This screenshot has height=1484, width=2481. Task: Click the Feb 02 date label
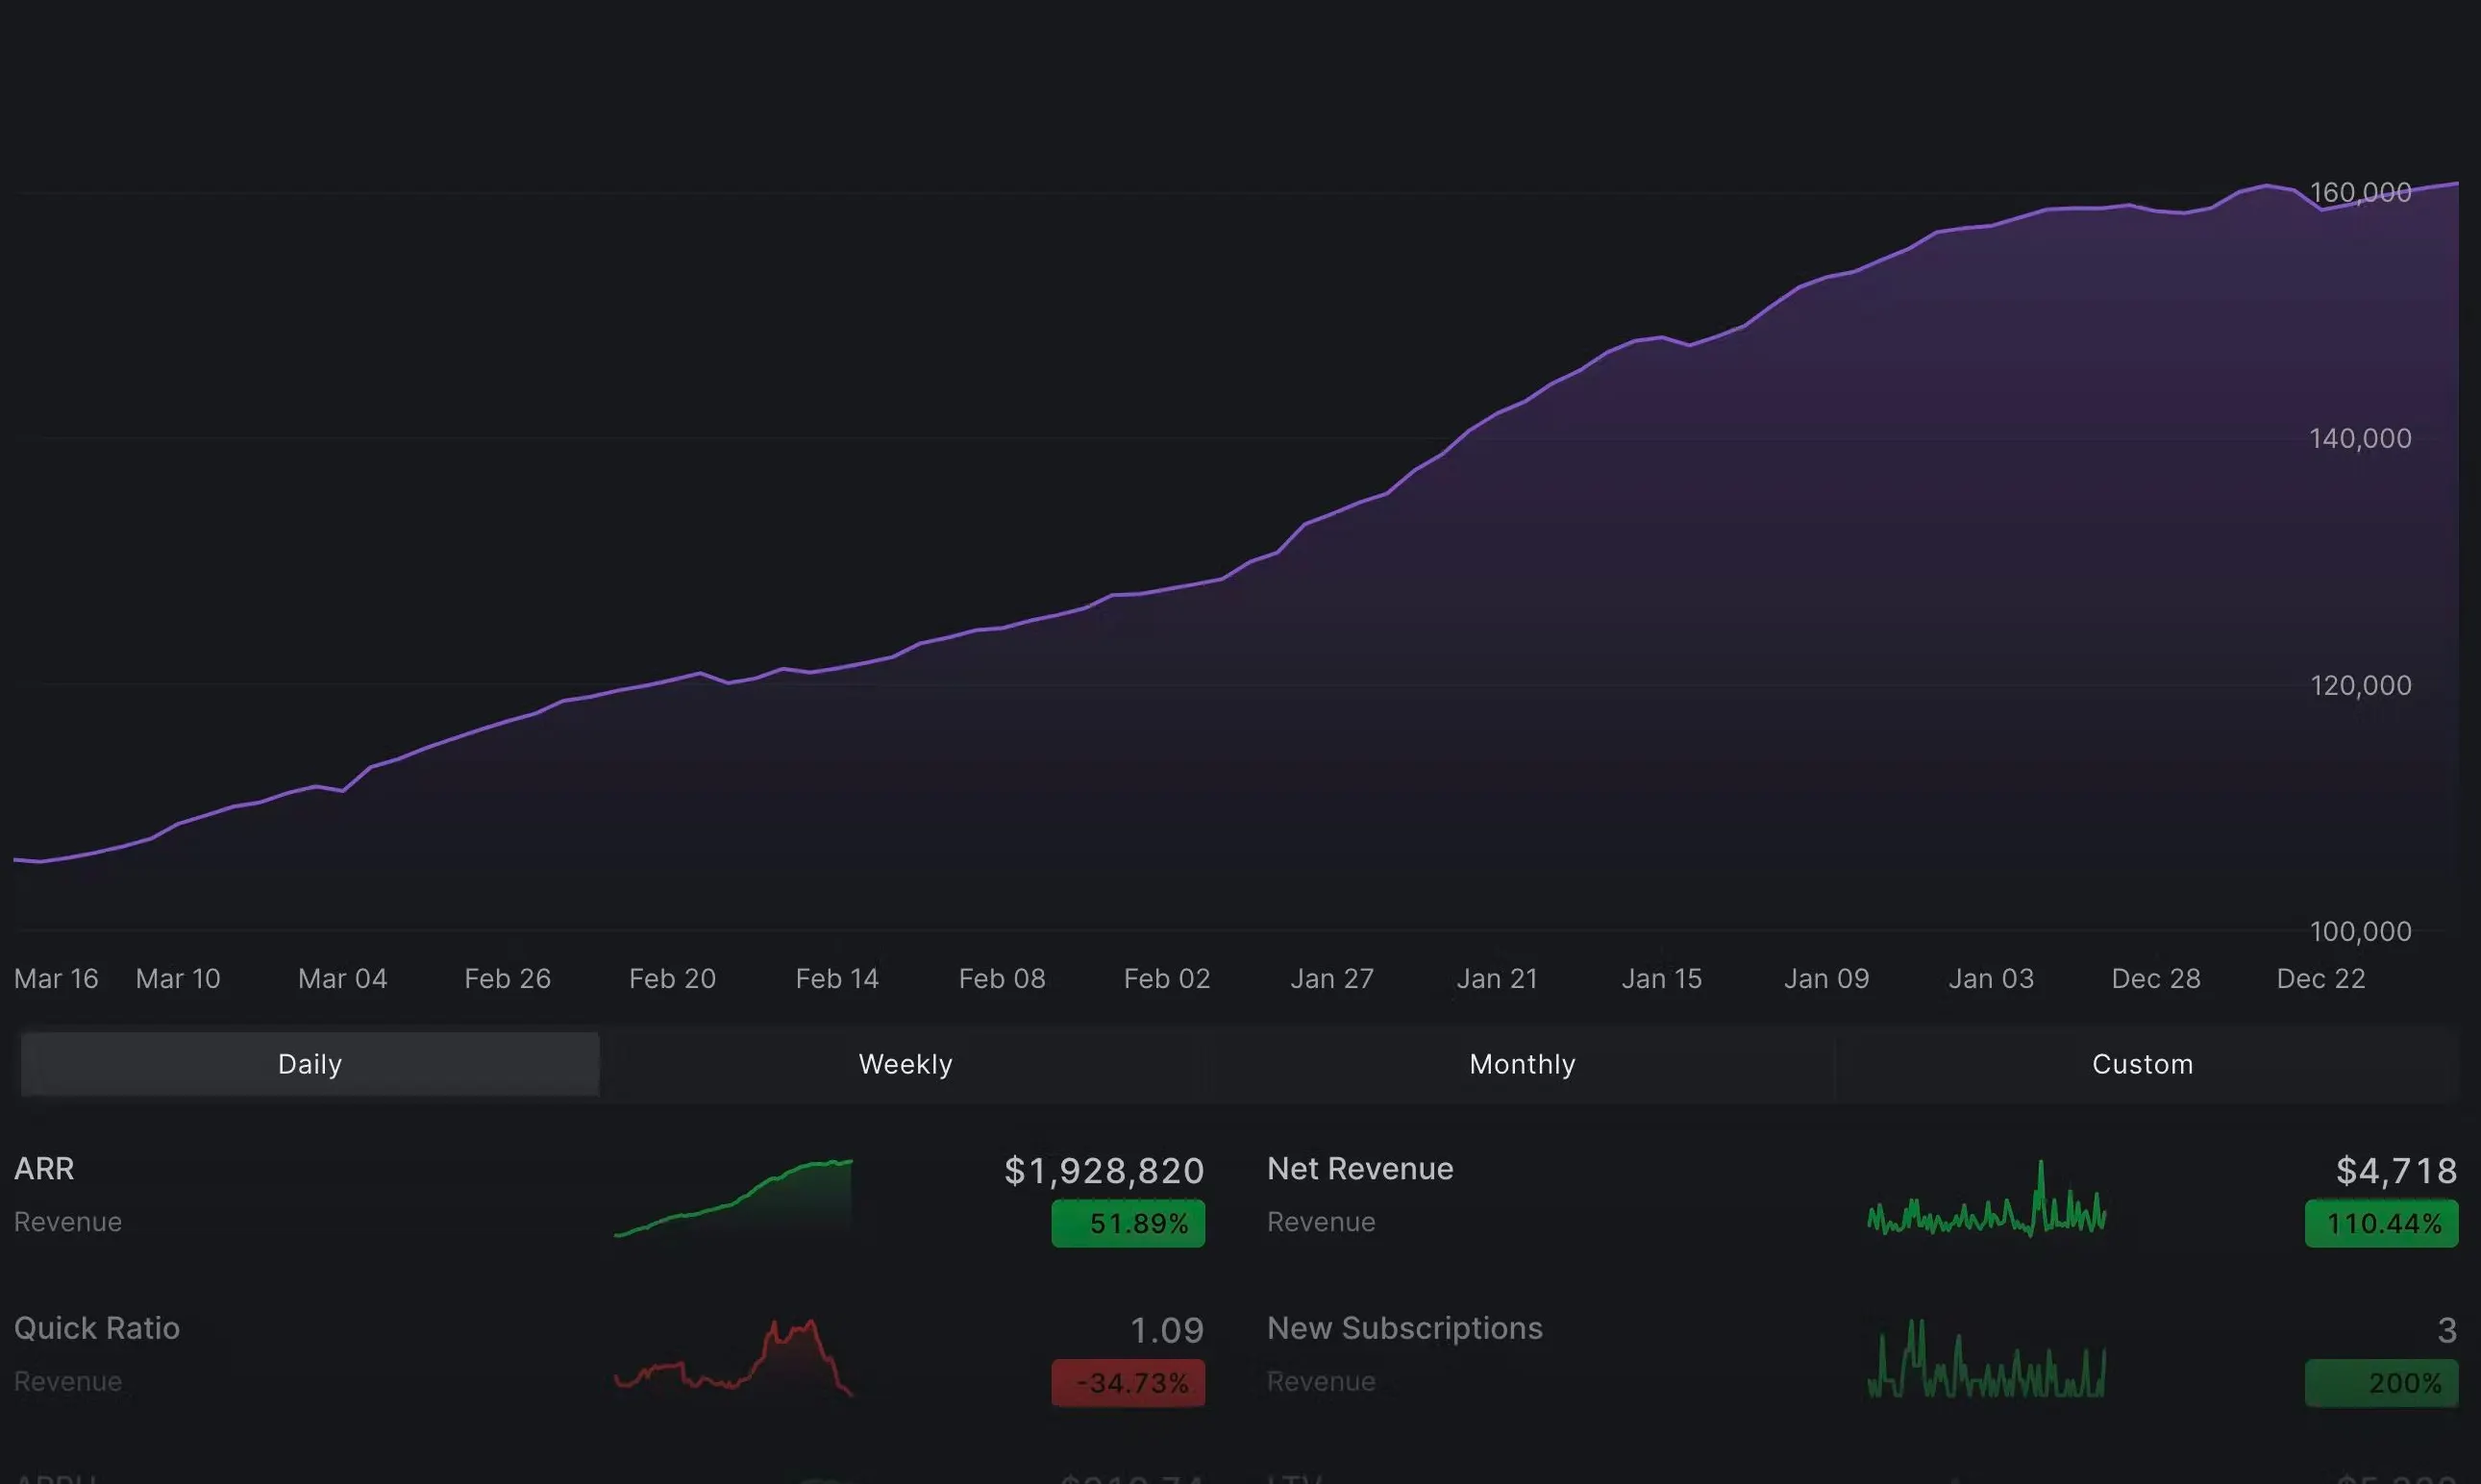tap(1167, 978)
